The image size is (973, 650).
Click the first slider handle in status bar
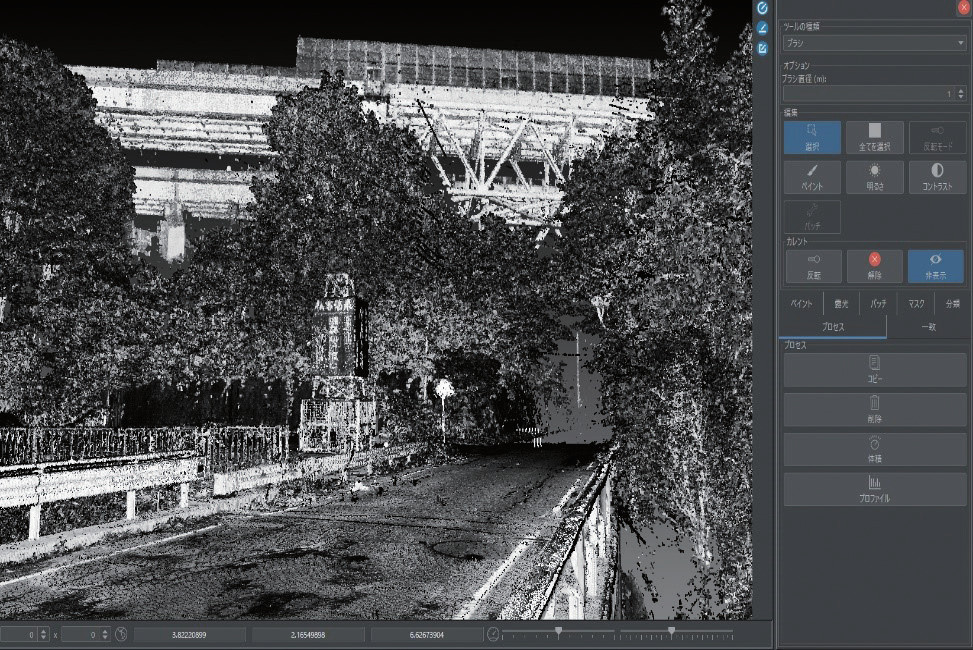point(558,632)
